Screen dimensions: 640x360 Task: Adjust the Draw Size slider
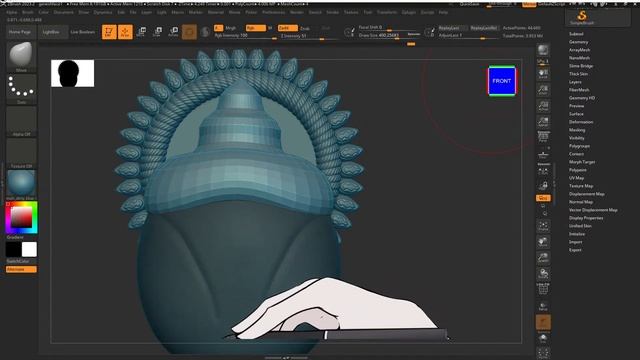click(x=389, y=36)
